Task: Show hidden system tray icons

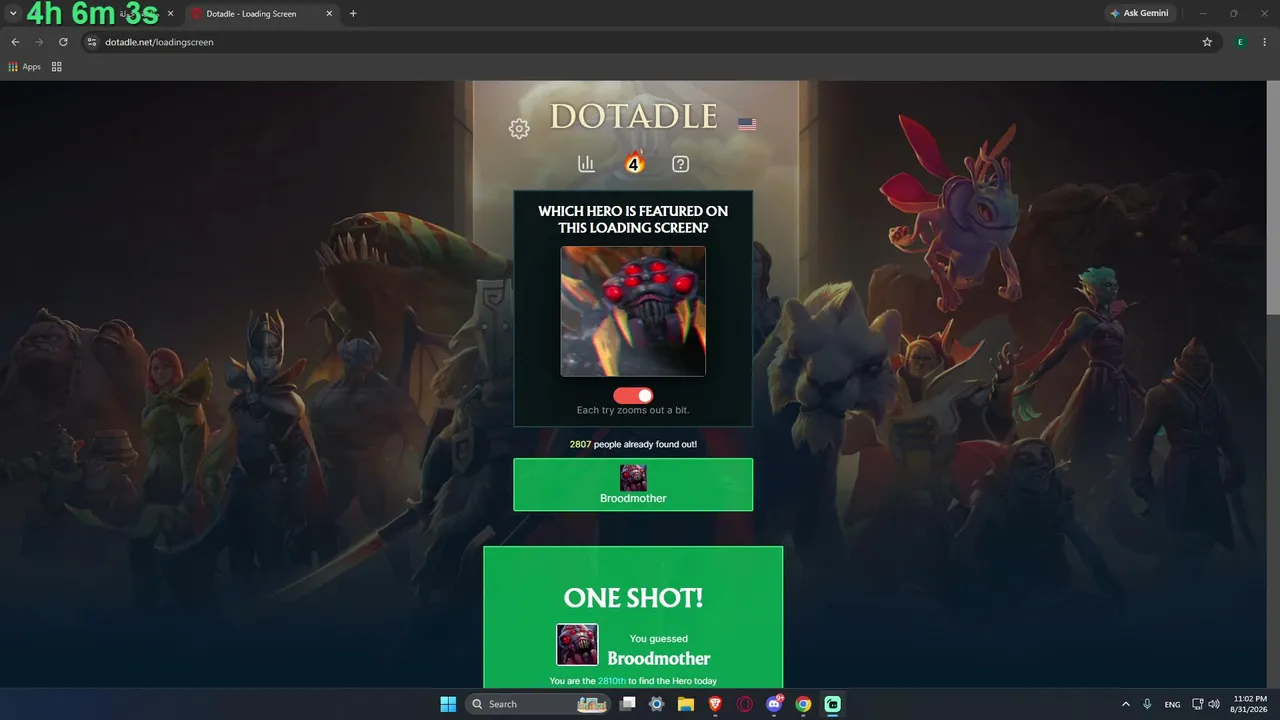Action: (1126, 704)
